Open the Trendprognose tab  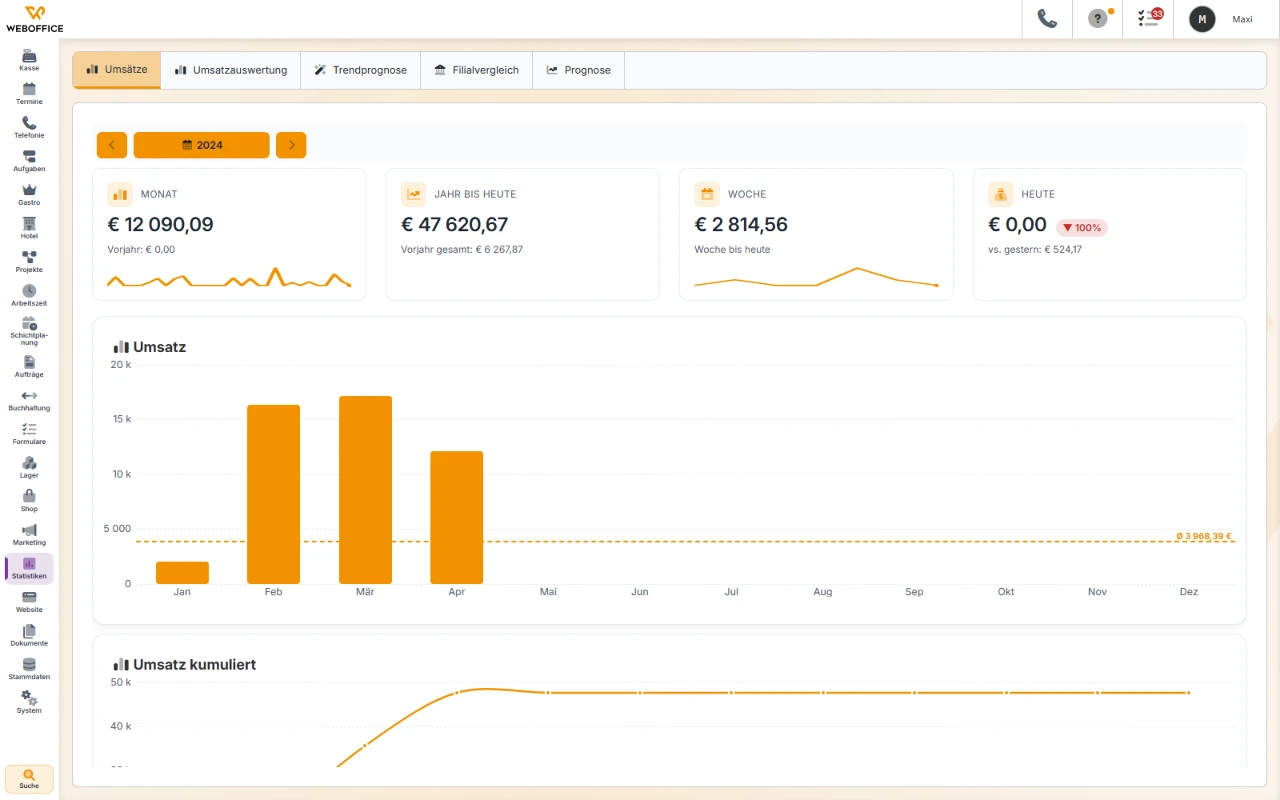click(x=361, y=70)
